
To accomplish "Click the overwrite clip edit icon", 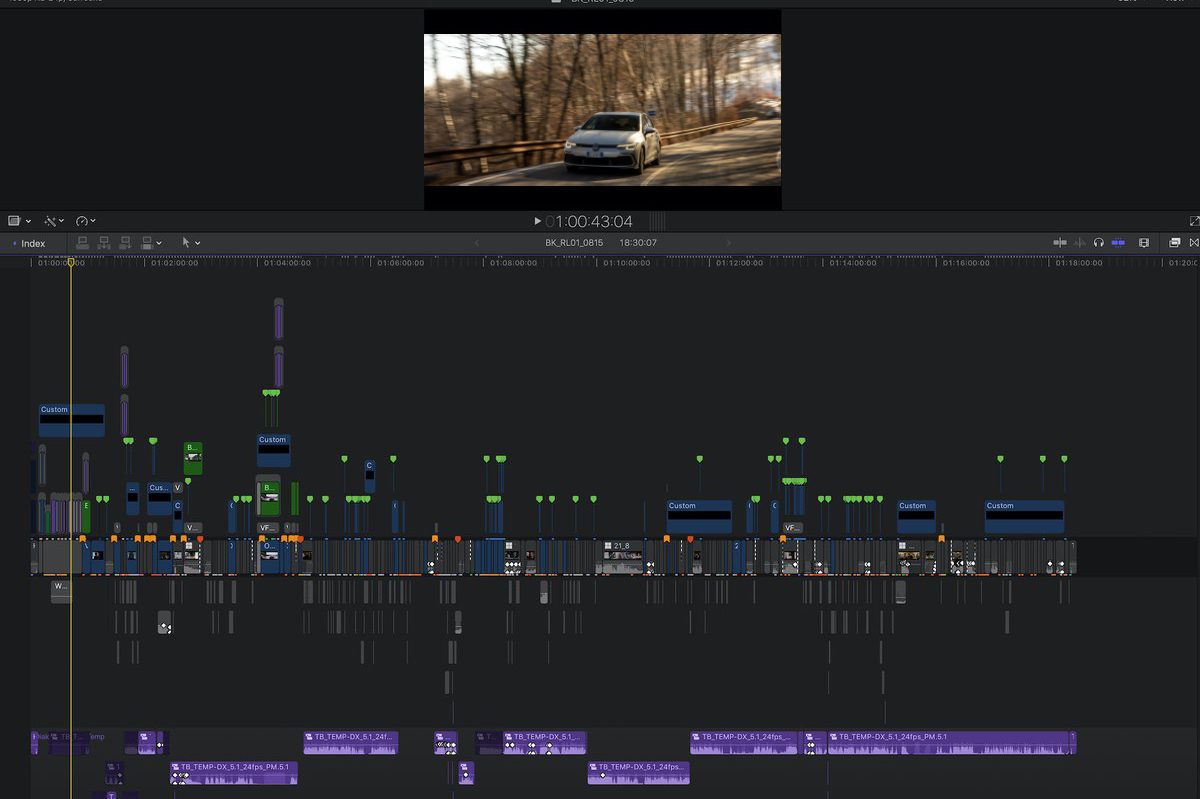I will [147, 243].
